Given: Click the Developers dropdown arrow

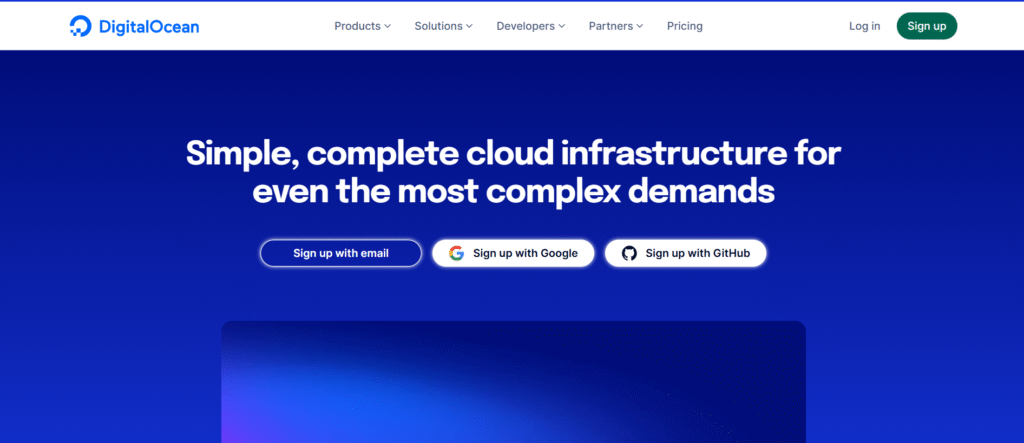Looking at the screenshot, I should (562, 26).
